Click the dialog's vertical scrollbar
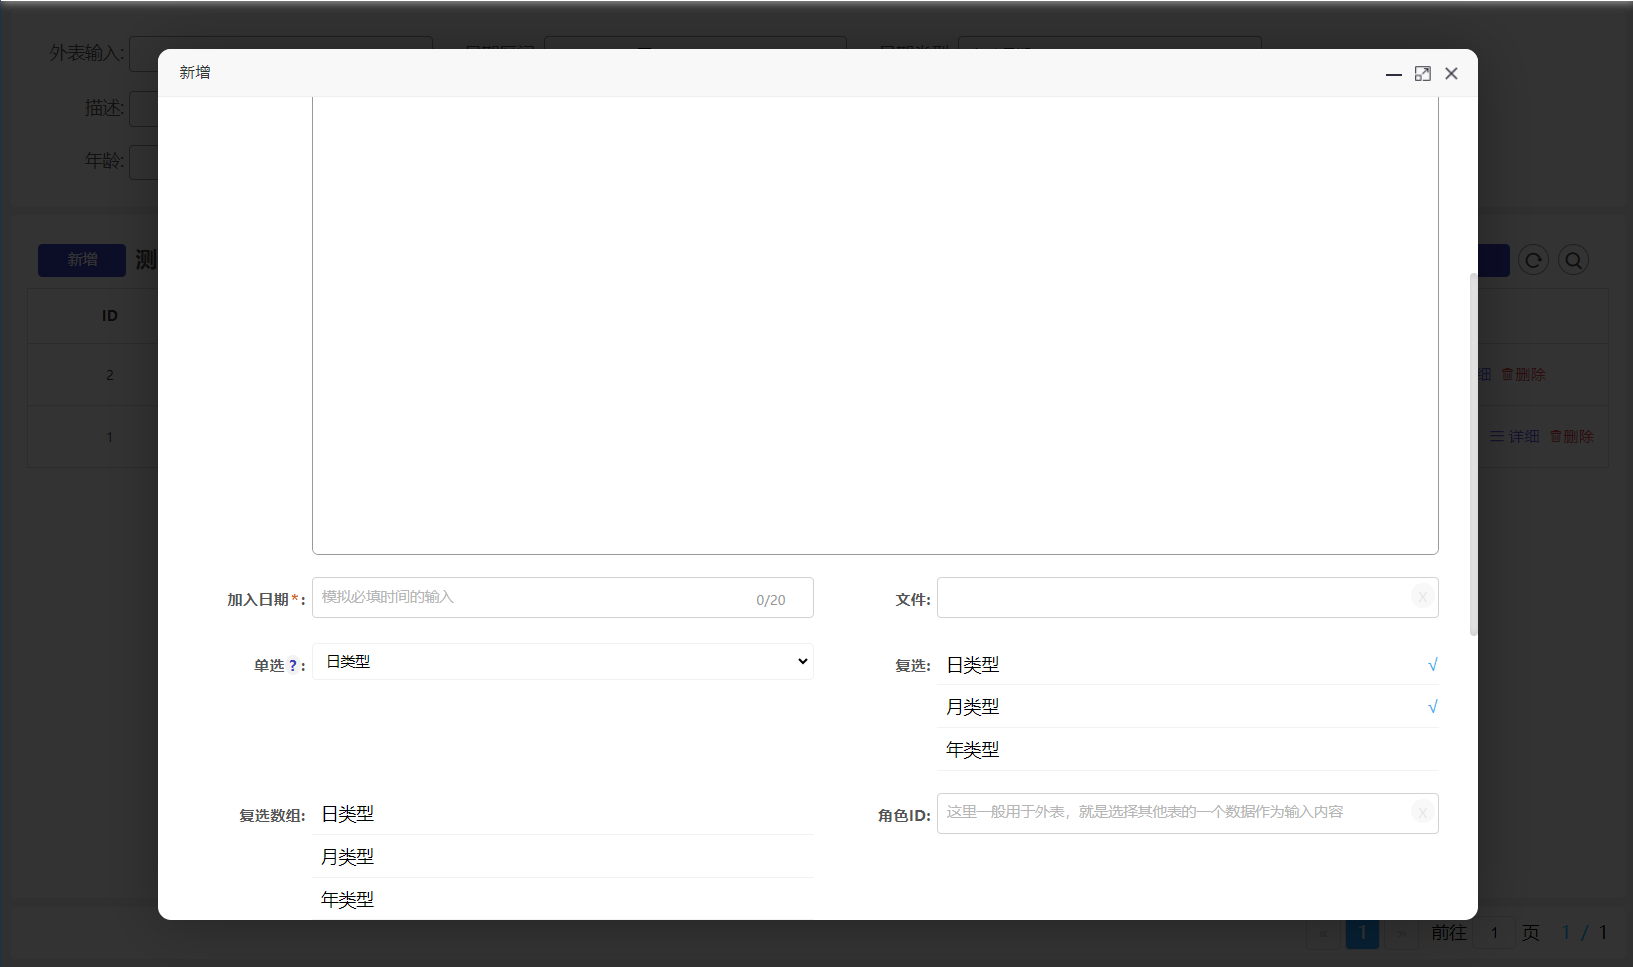This screenshot has width=1633, height=967. coord(1473,450)
